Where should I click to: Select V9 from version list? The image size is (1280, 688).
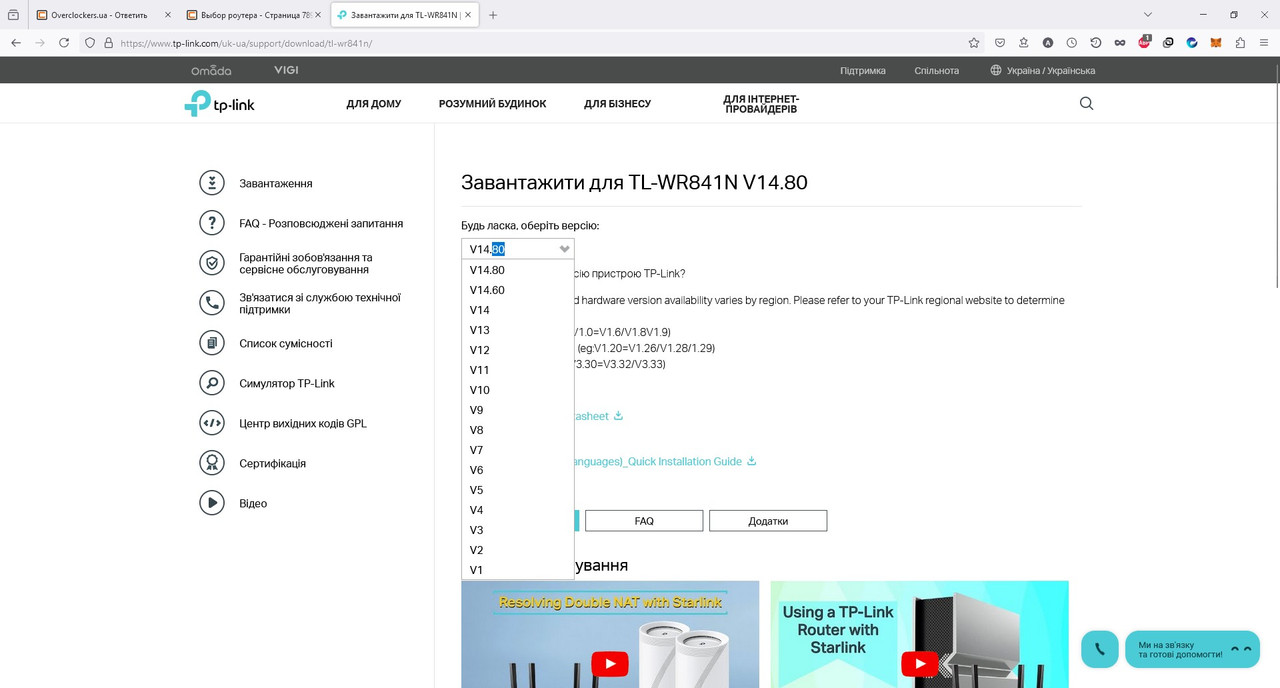point(518,410)
